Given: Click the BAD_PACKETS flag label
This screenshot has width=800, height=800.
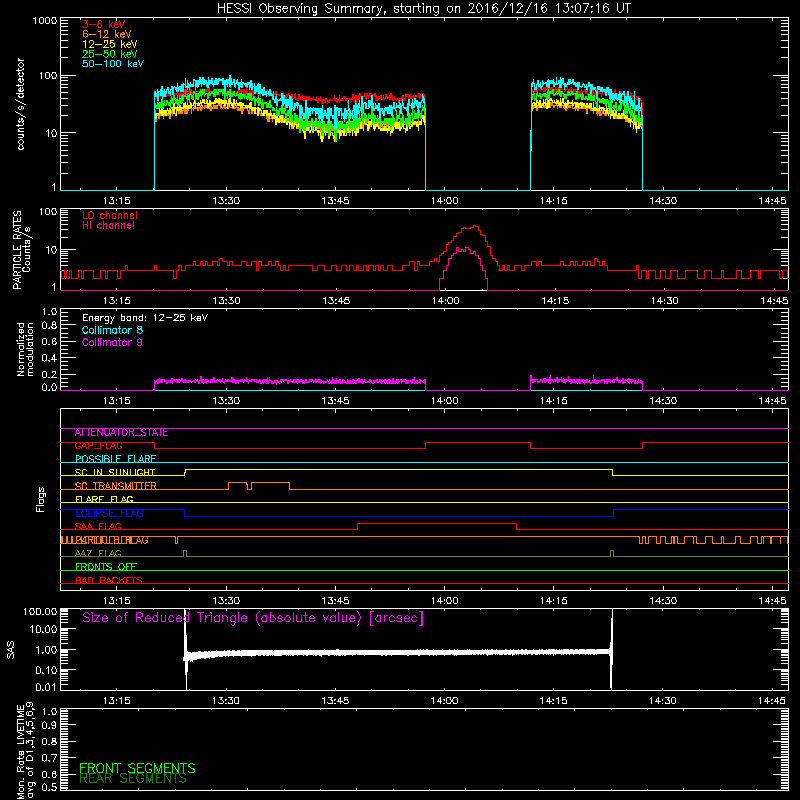Looking at the screenshot, I should click(109, 581).
